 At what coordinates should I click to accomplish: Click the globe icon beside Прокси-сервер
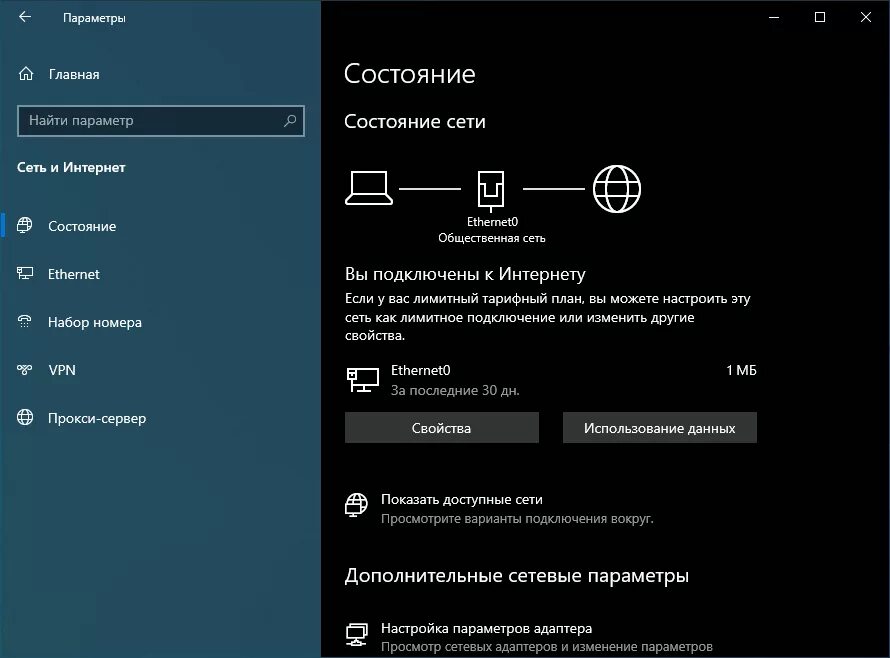click(x=24, y=417)
